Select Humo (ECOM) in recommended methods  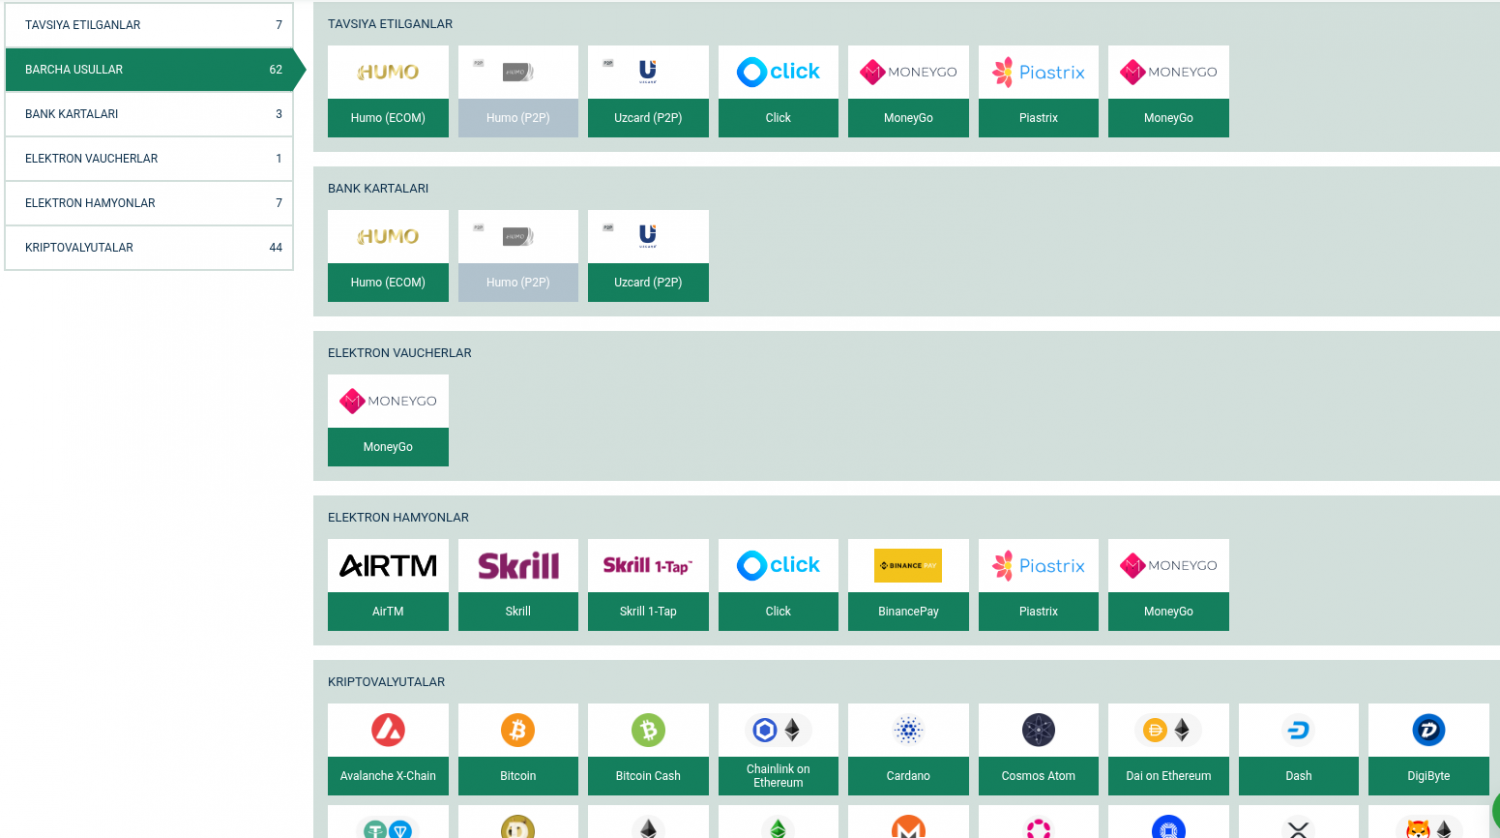[388, 91]
